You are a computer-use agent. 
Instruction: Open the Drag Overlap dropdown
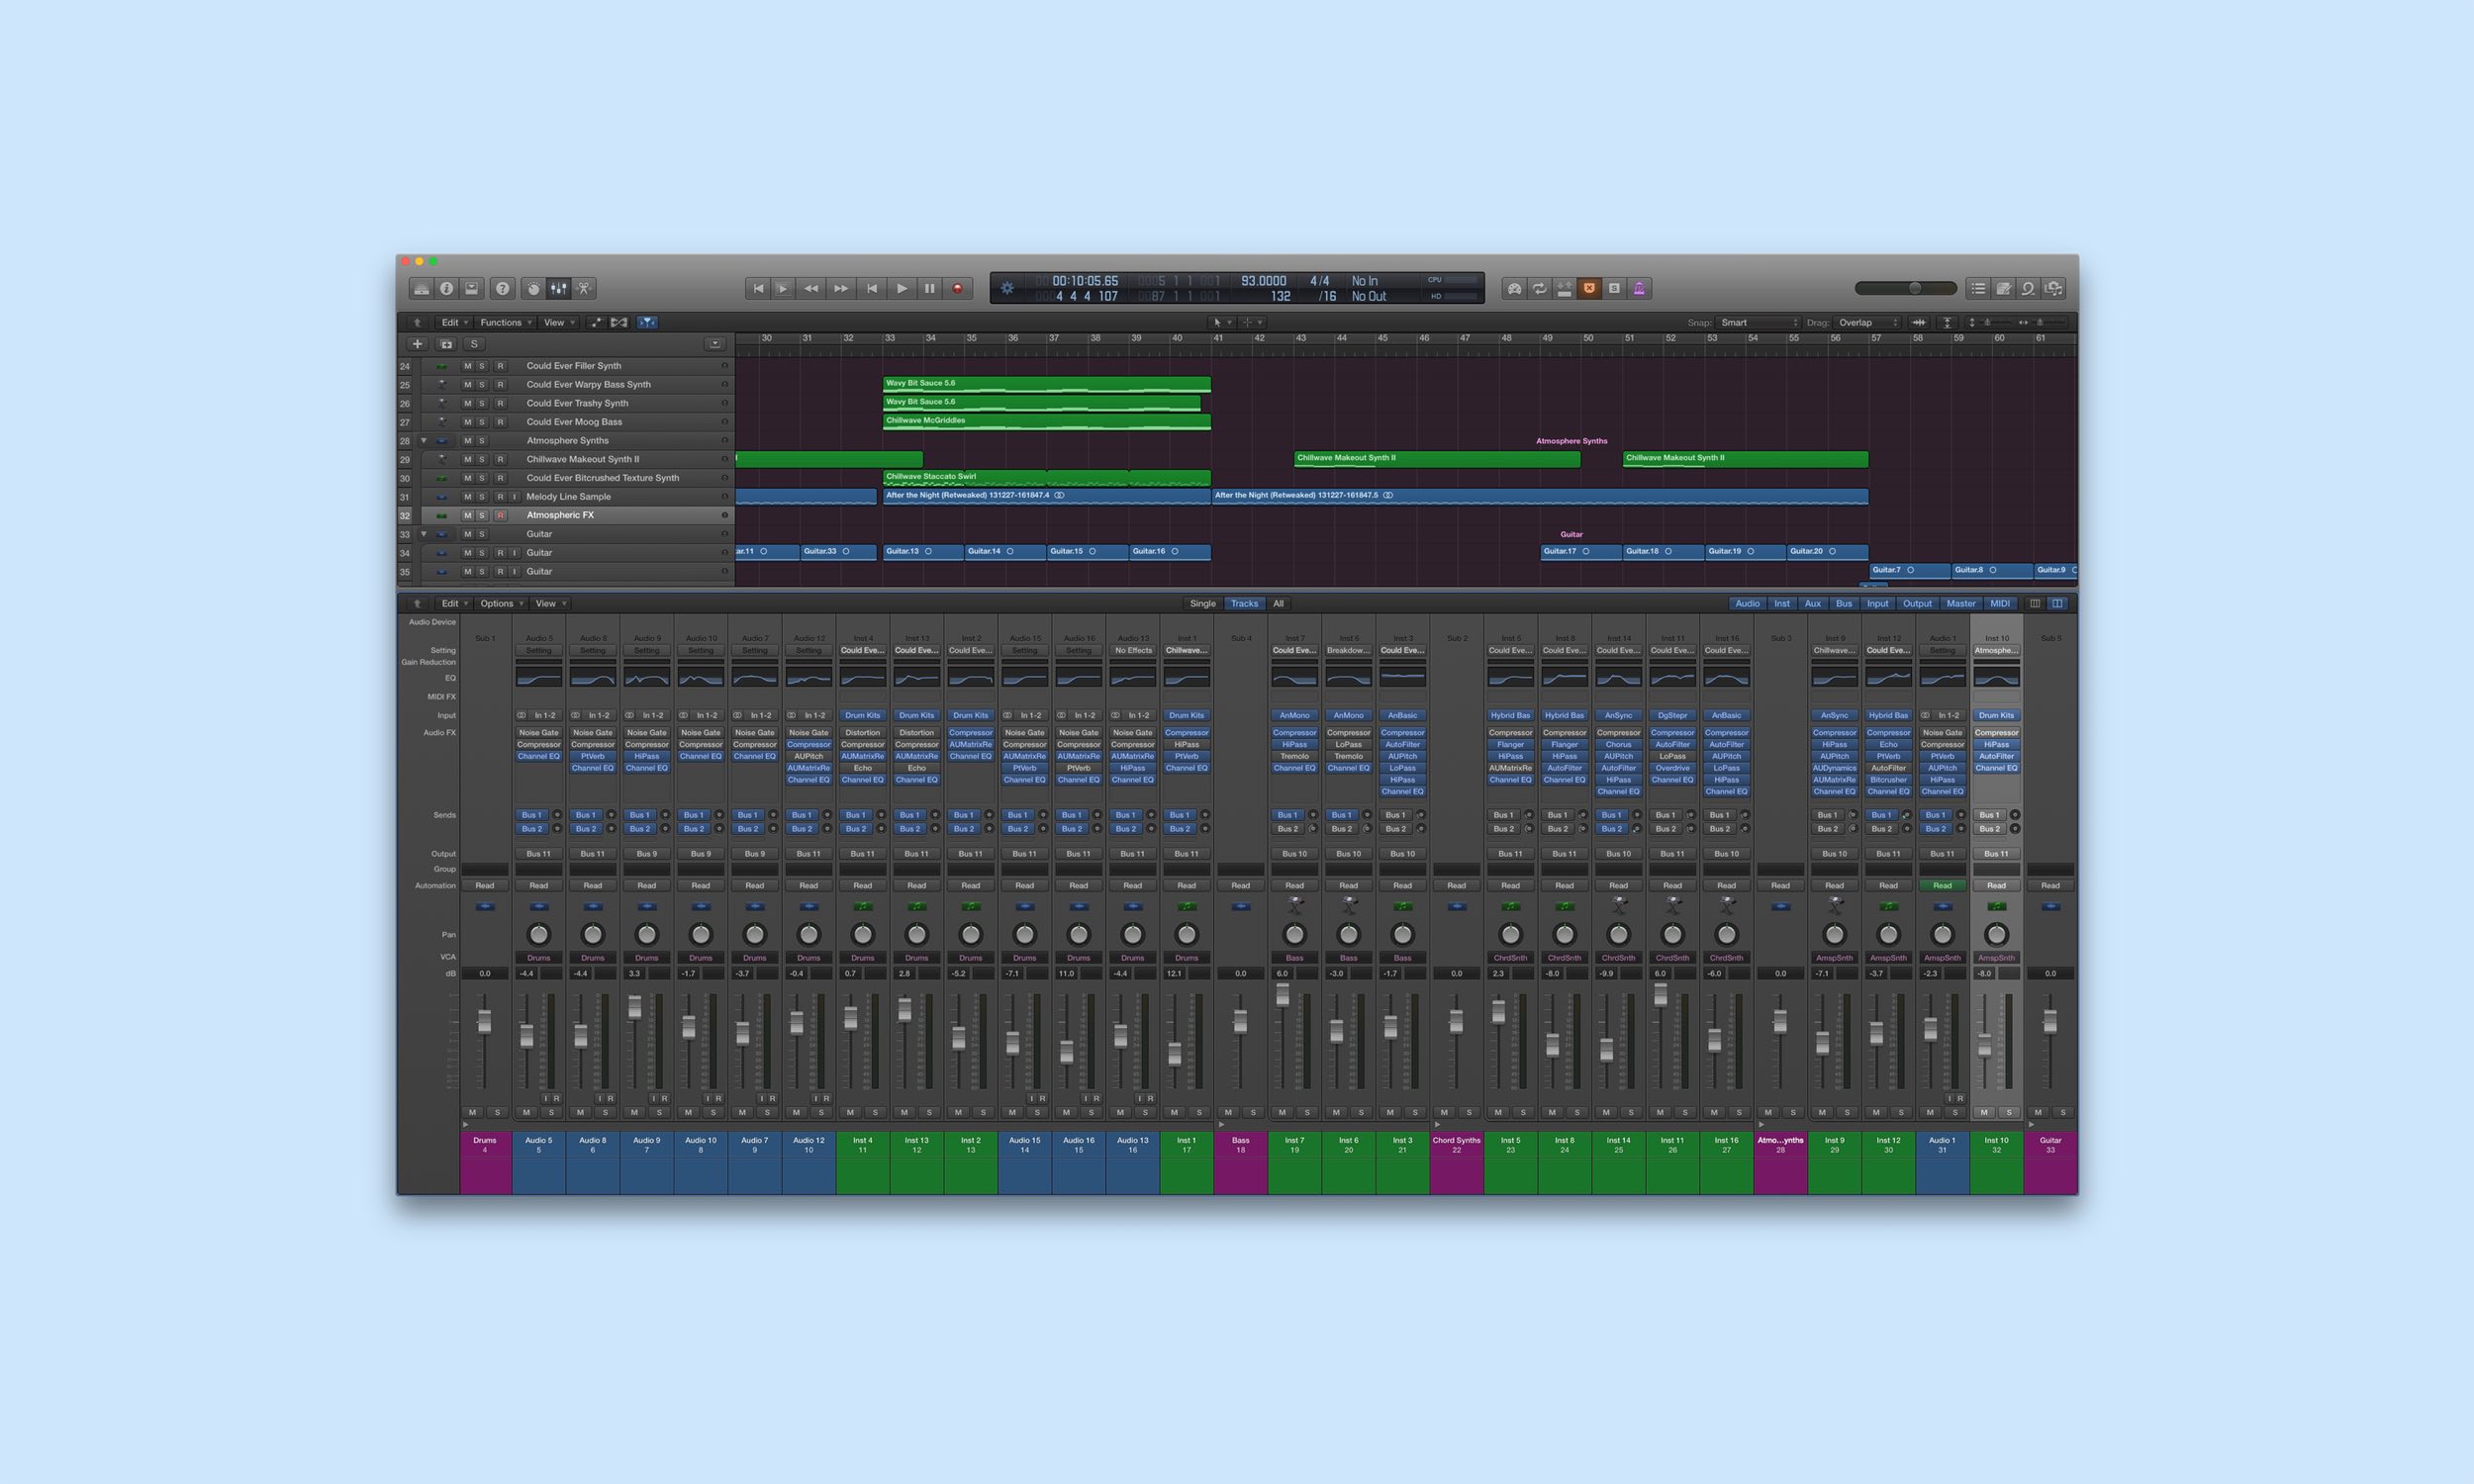click(1868, 322)
